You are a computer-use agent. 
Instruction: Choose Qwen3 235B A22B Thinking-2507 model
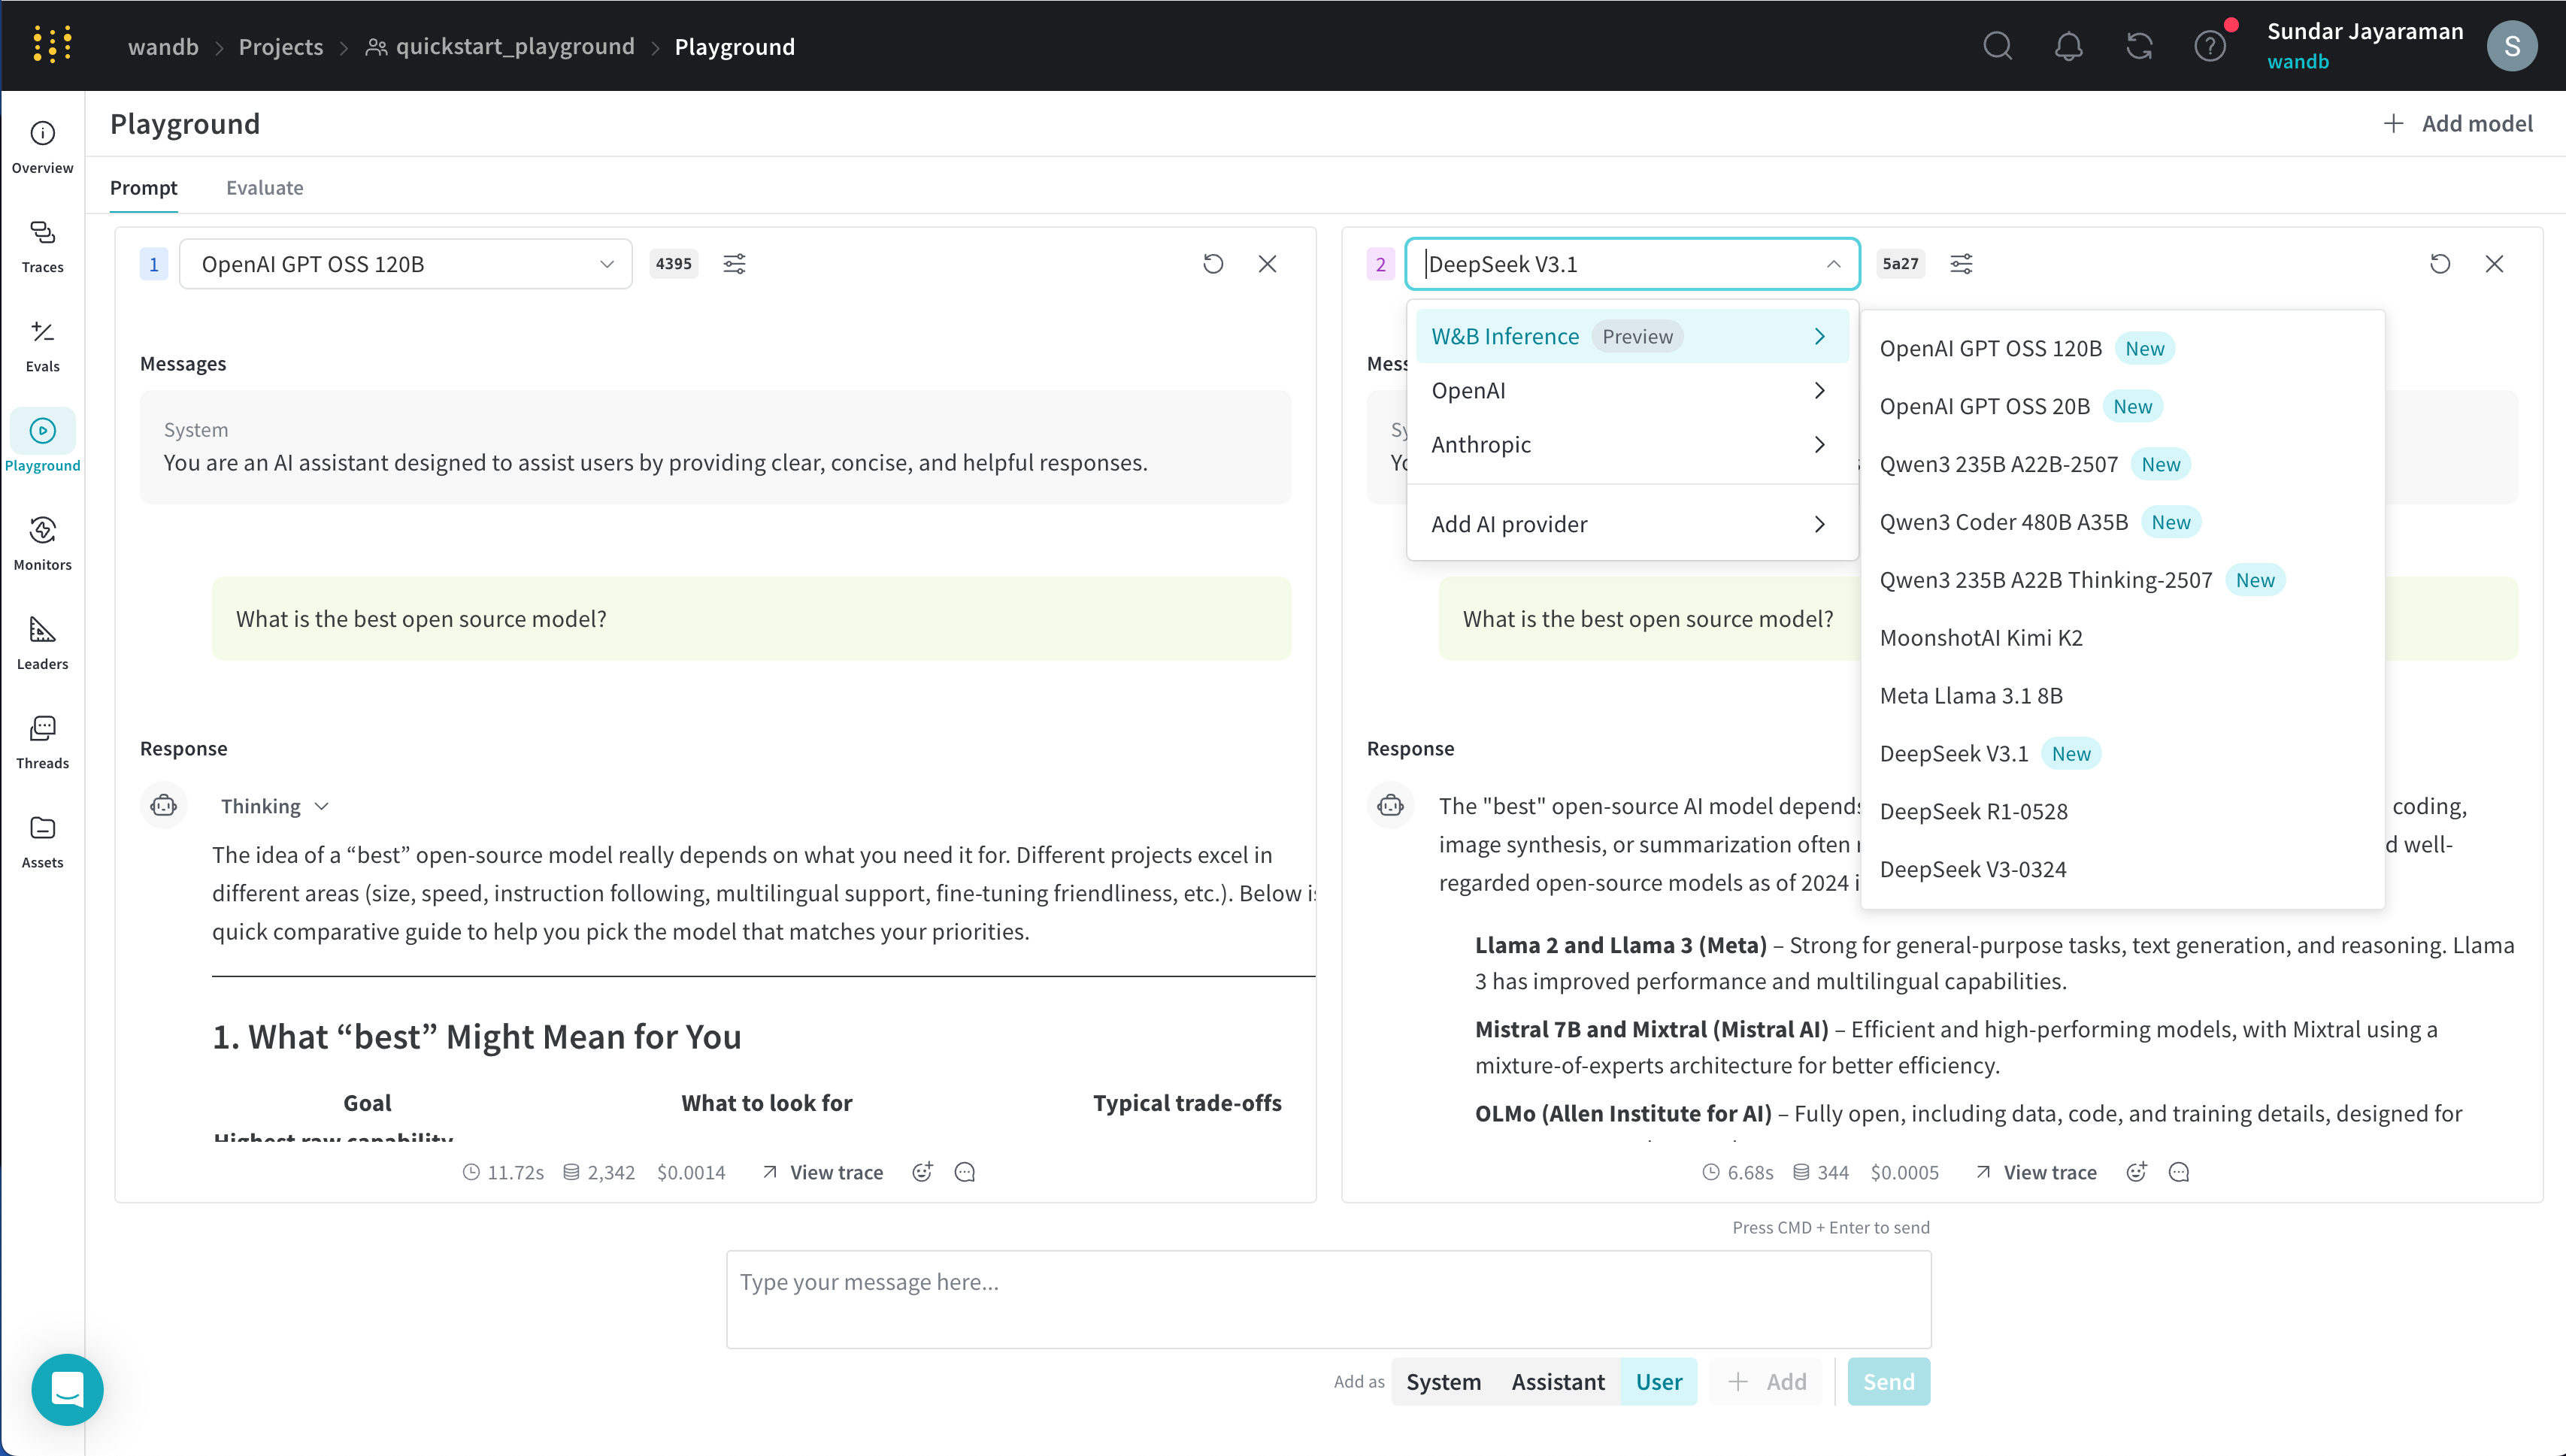(x=2122, y=580)
